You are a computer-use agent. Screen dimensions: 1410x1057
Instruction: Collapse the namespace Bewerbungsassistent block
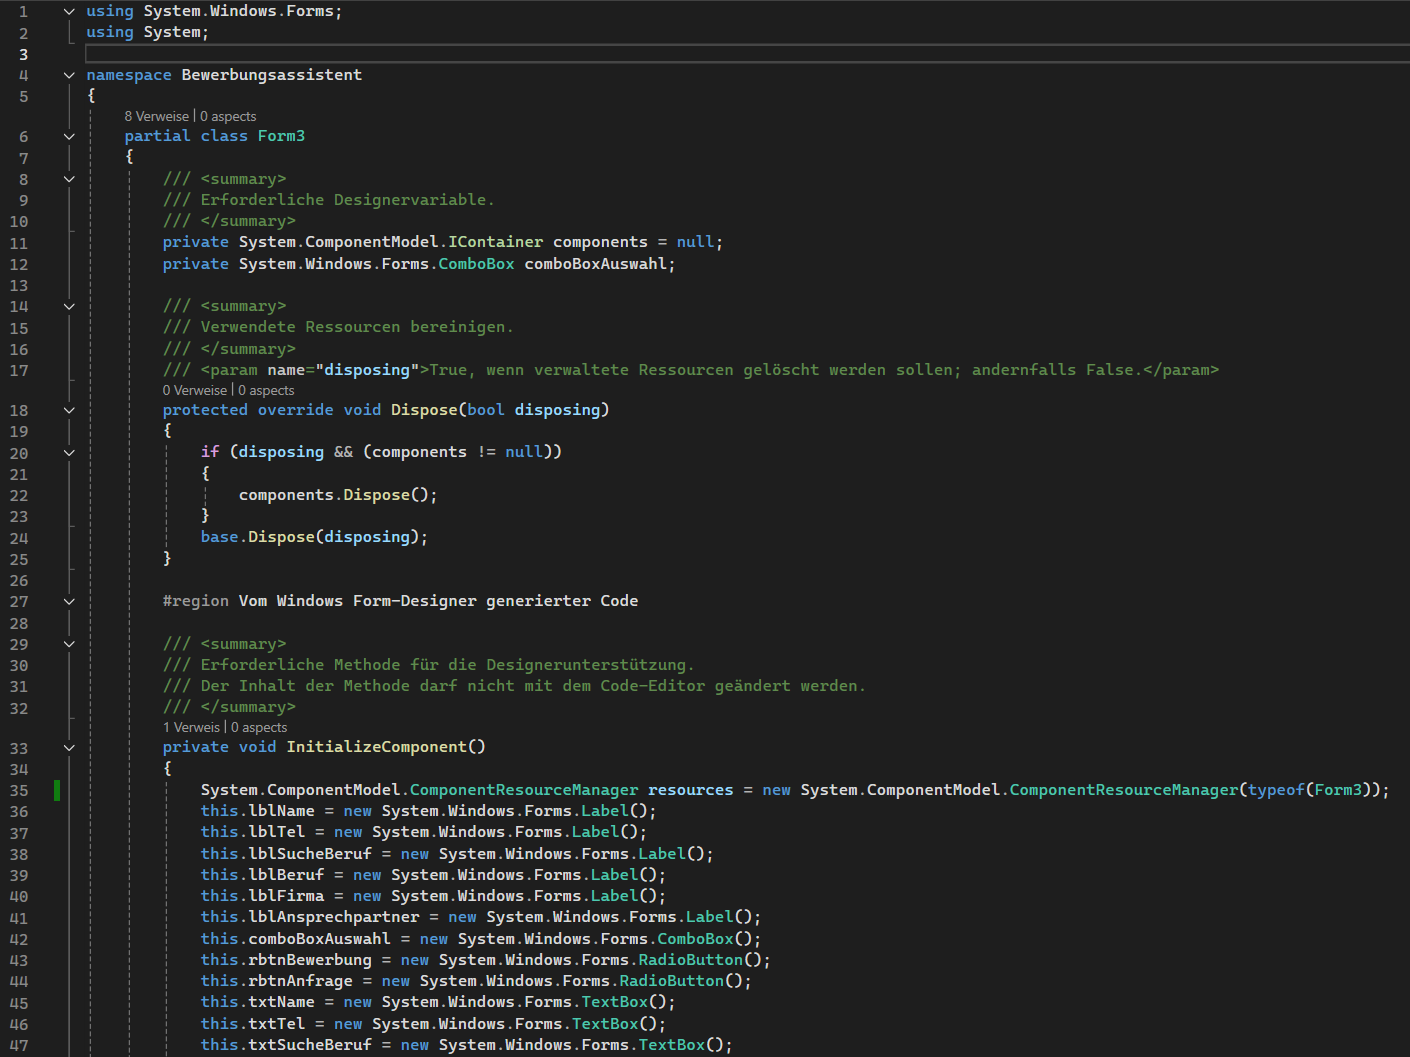69,75
